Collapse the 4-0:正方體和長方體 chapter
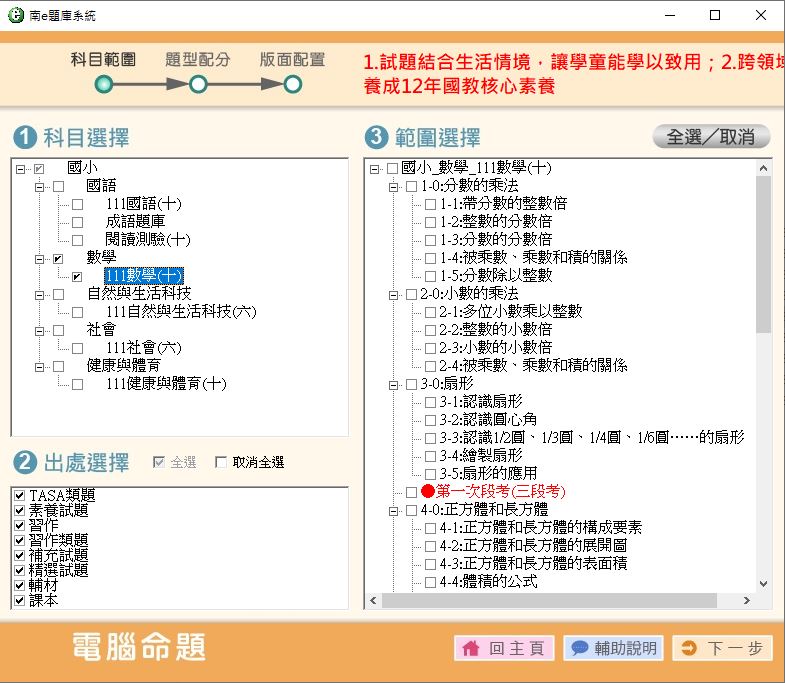This screenshot has width=785, height=683. [393, 511]
